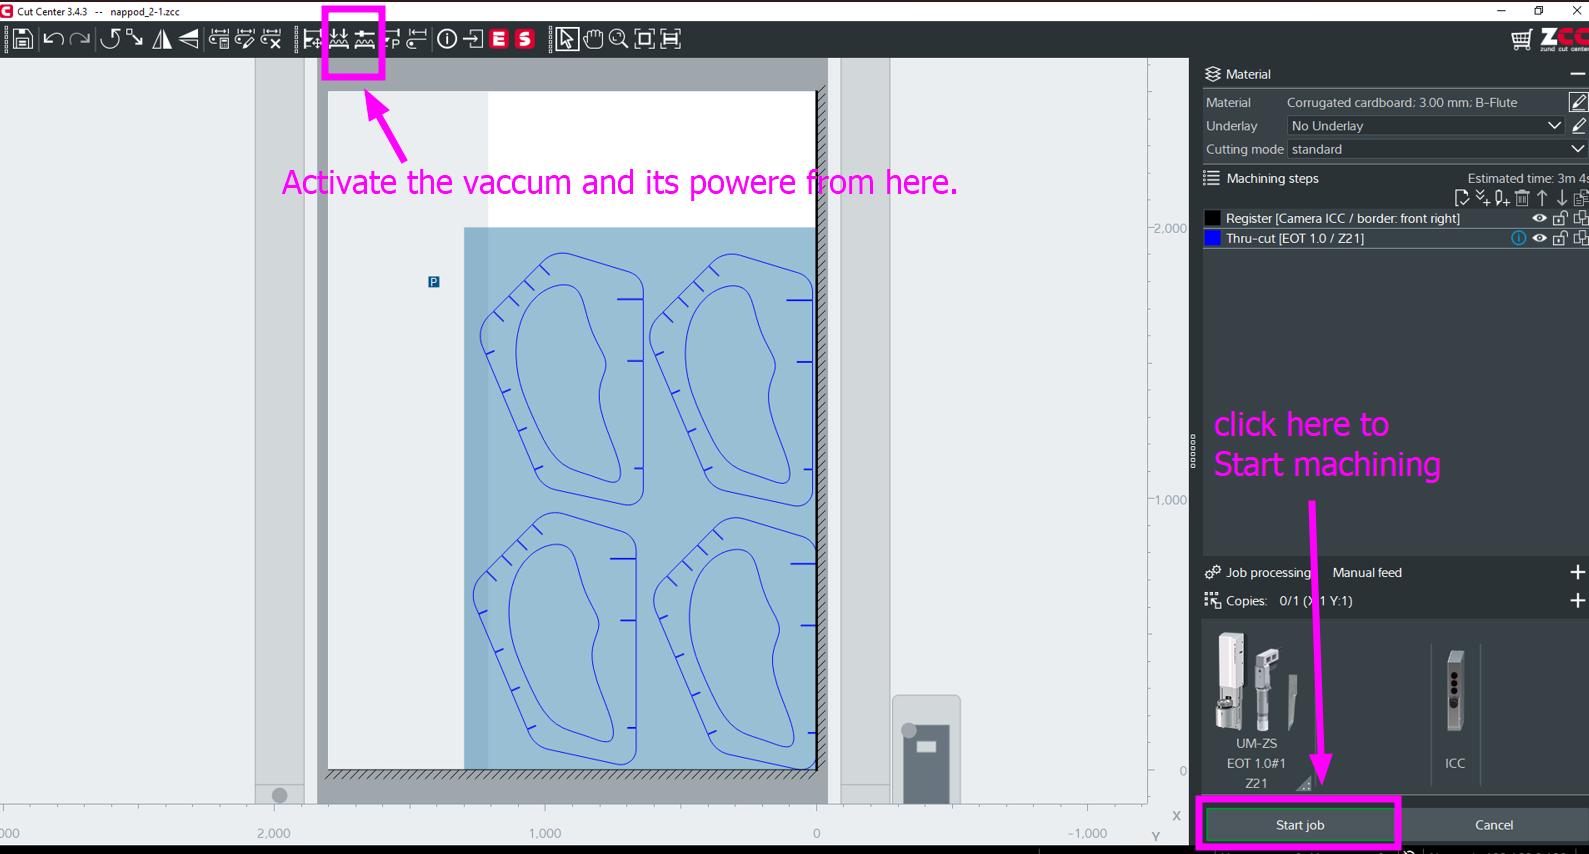
Task: Click the move reference point icon
Action: 313,39
